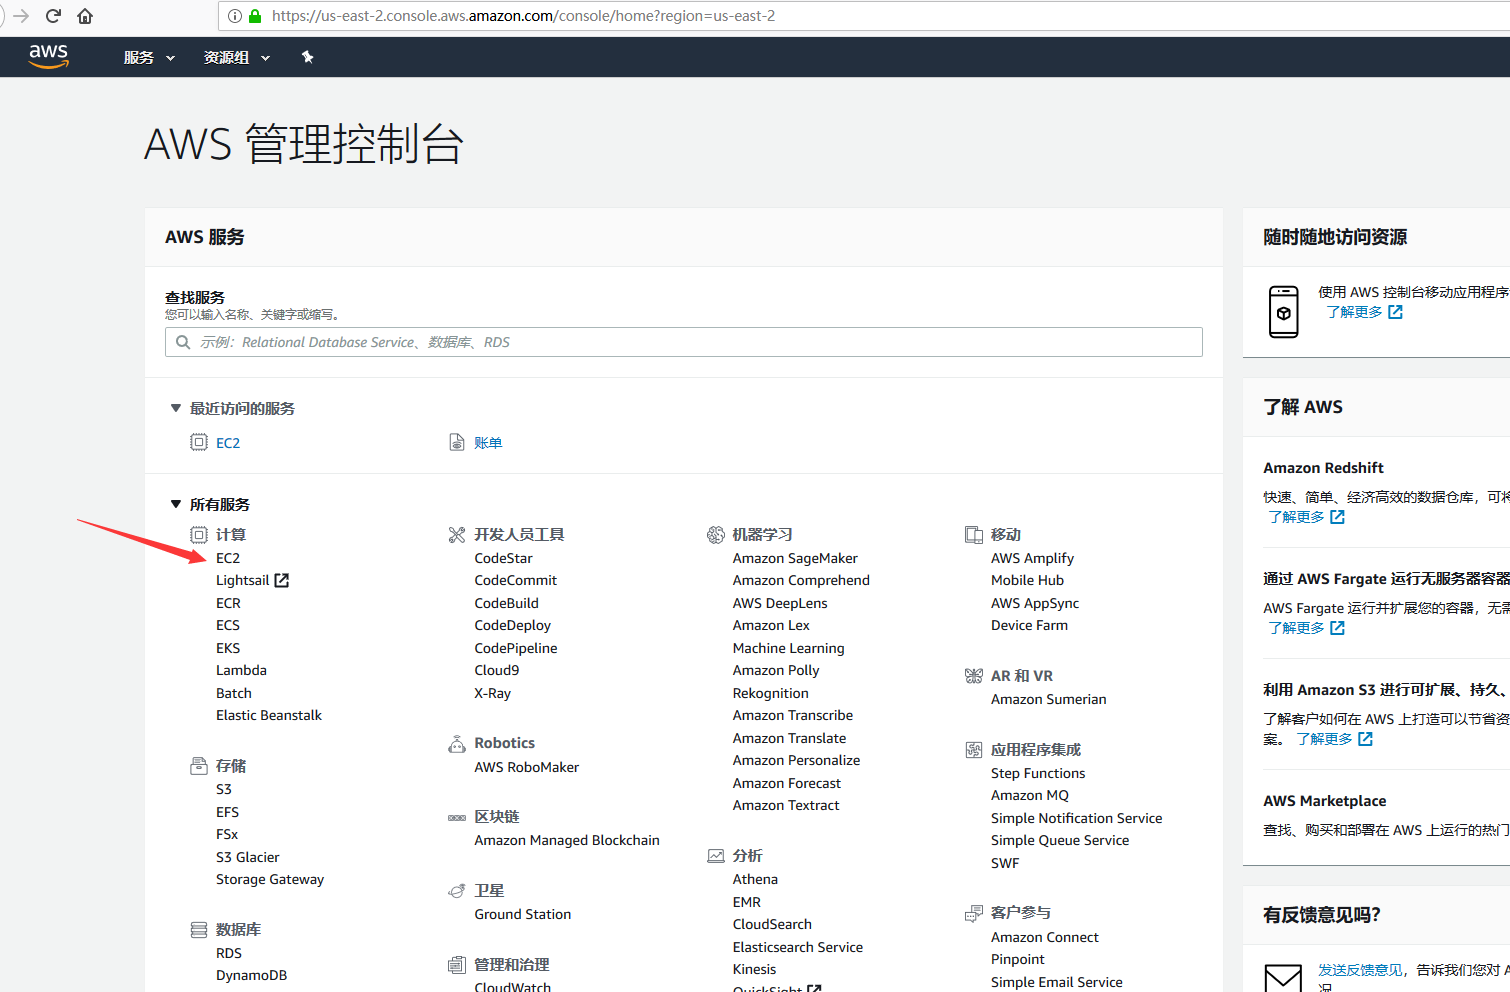
Task: Open S3 Glacier
Action: click(248, 857)
